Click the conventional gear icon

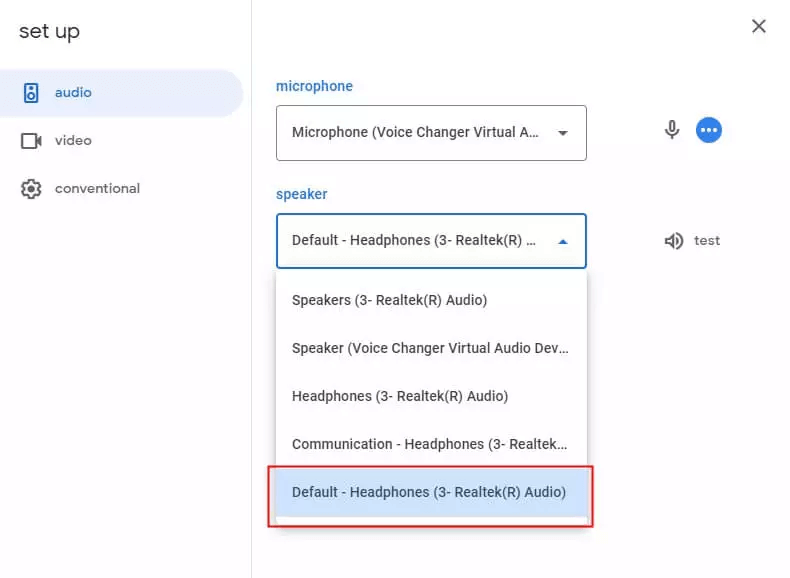coord(31,189)
